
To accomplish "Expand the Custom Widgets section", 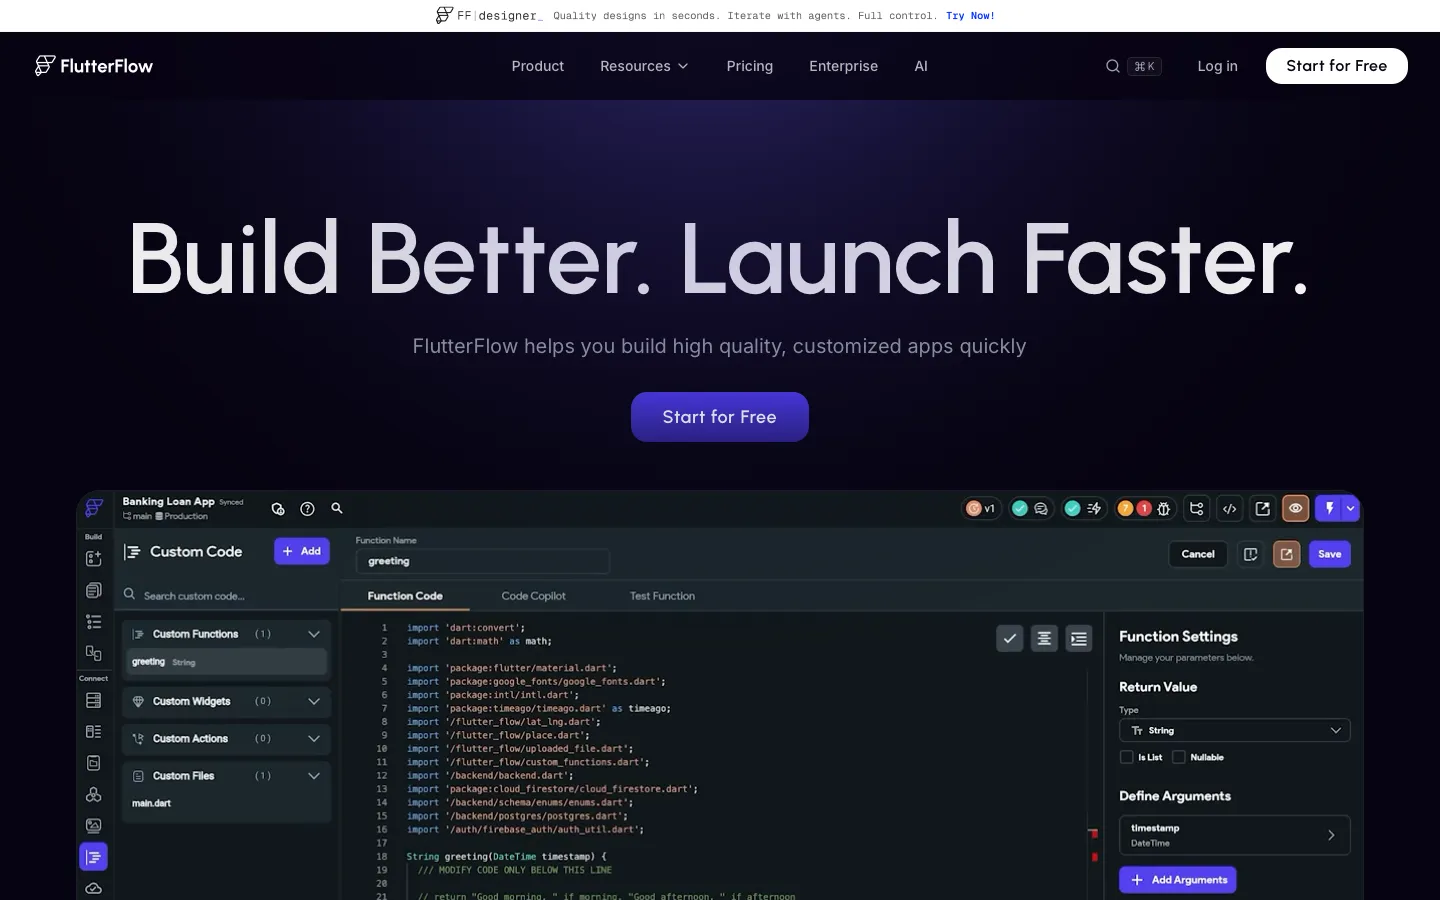I will click(x=314, y=701).
